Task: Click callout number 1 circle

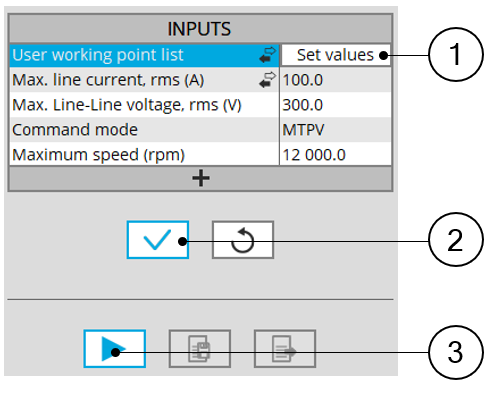Action: pyautogui.click(x=455, y=55)
